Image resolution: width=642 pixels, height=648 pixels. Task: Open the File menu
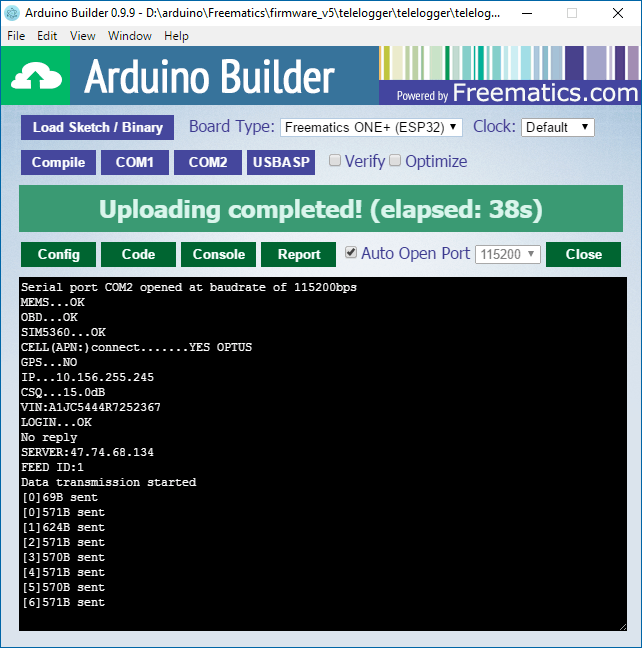(x=16, y=36)
